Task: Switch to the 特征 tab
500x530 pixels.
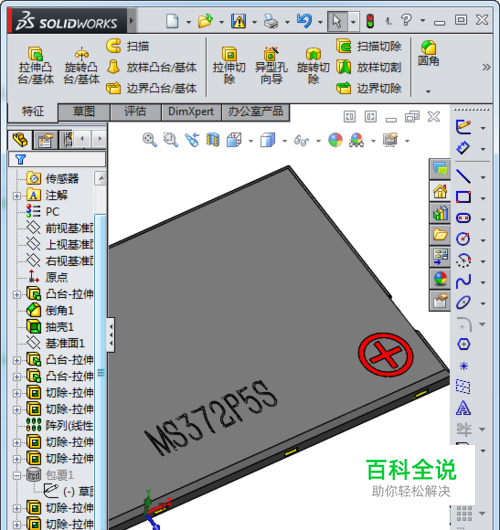Action: click(x=33, y=112)
